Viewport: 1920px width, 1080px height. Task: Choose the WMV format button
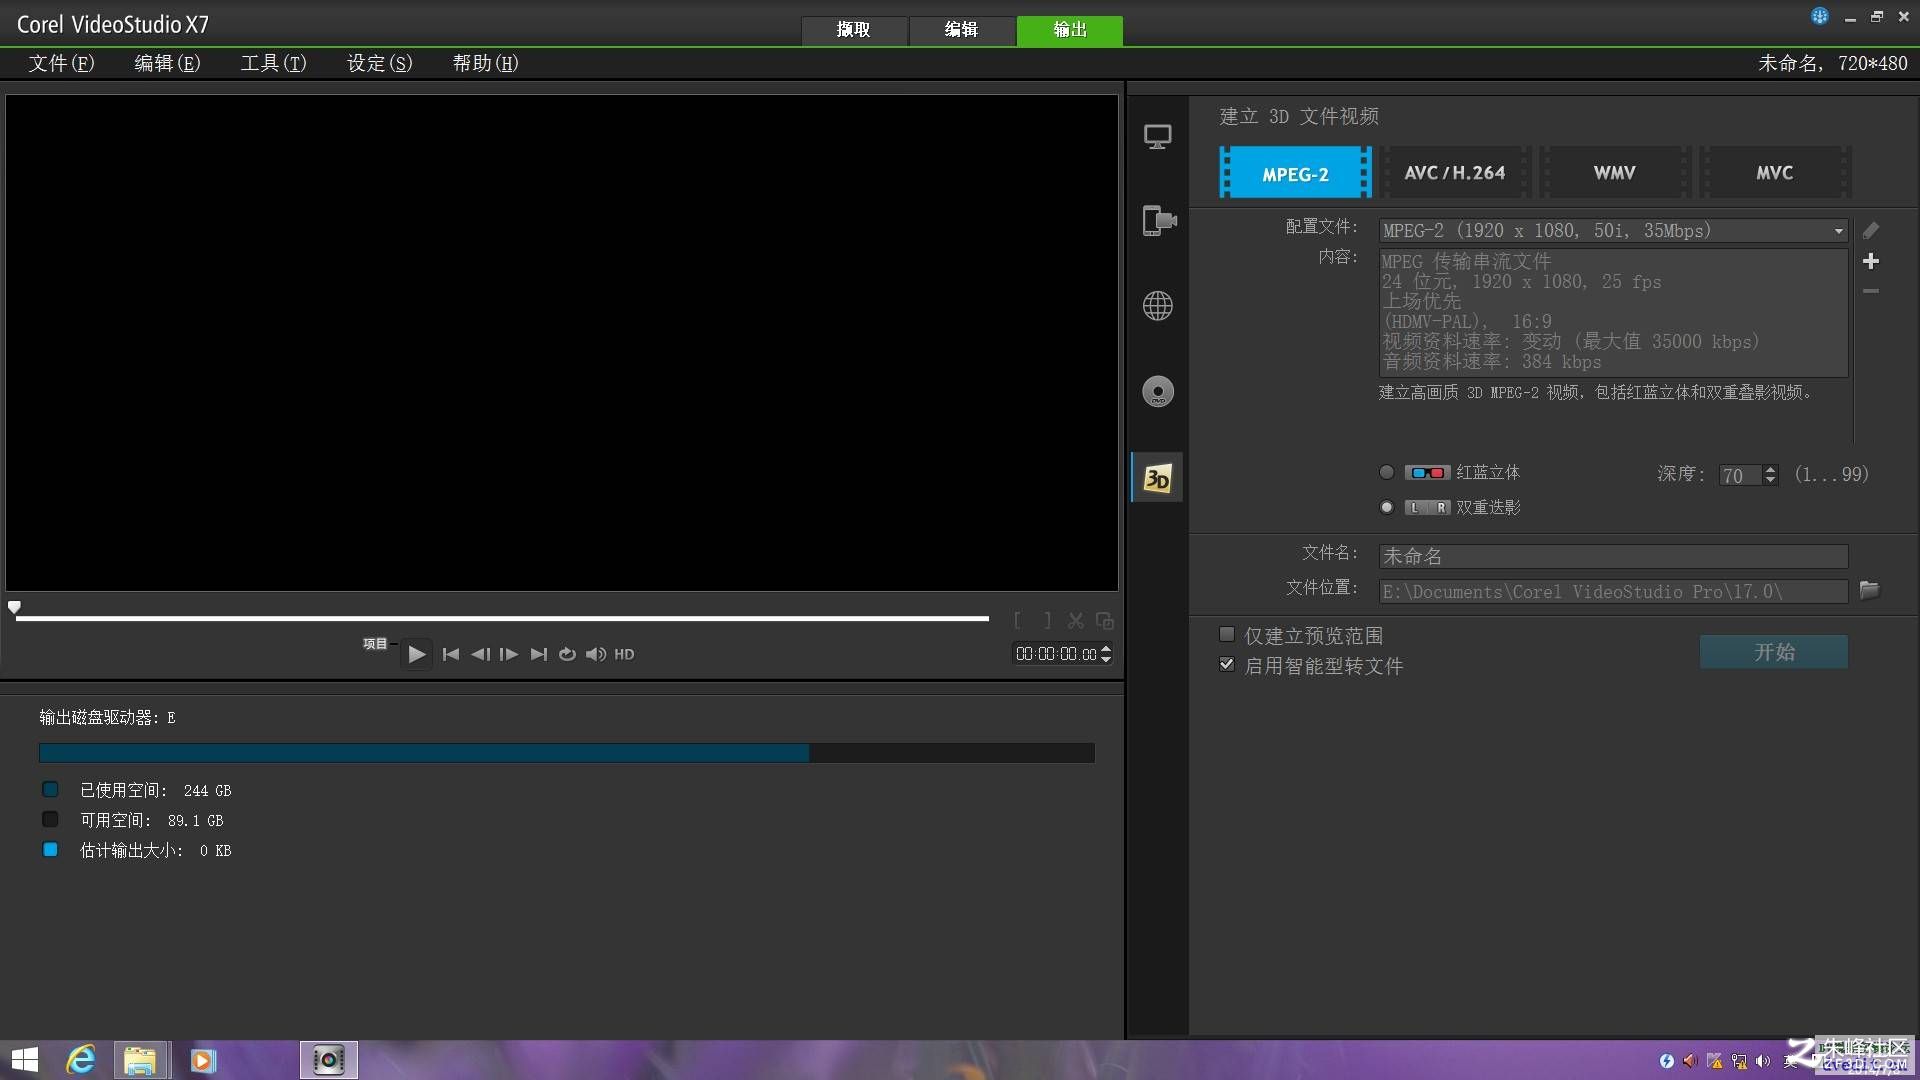1615,173
